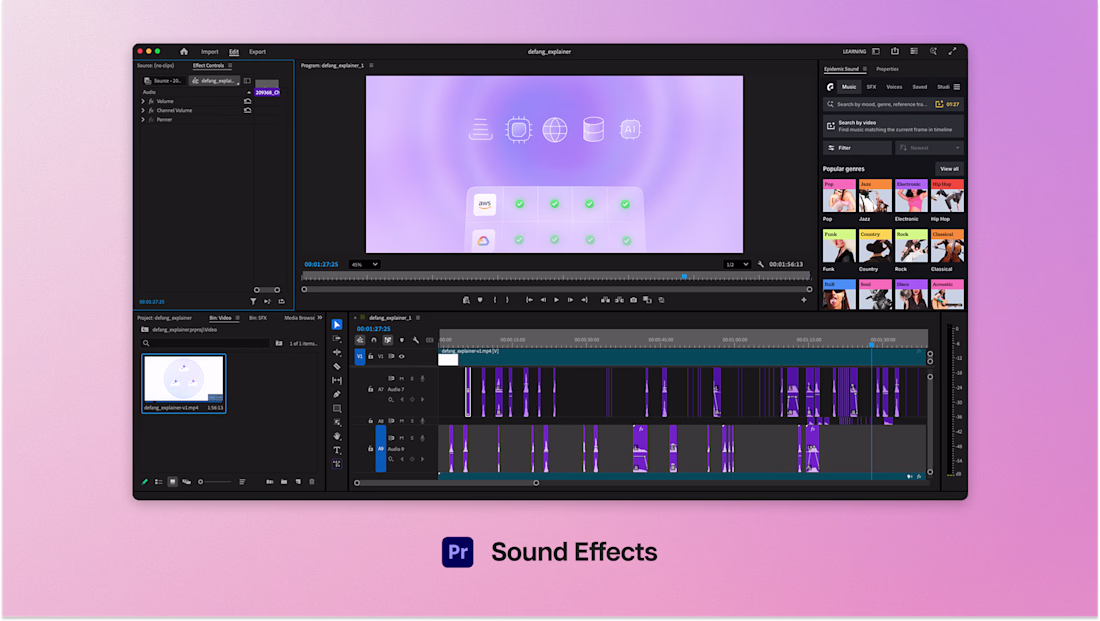Select the defang_explainer-v1.mp4 thumbnail
The width and height of the screenshot is (1100, 621).
point(183,380)
